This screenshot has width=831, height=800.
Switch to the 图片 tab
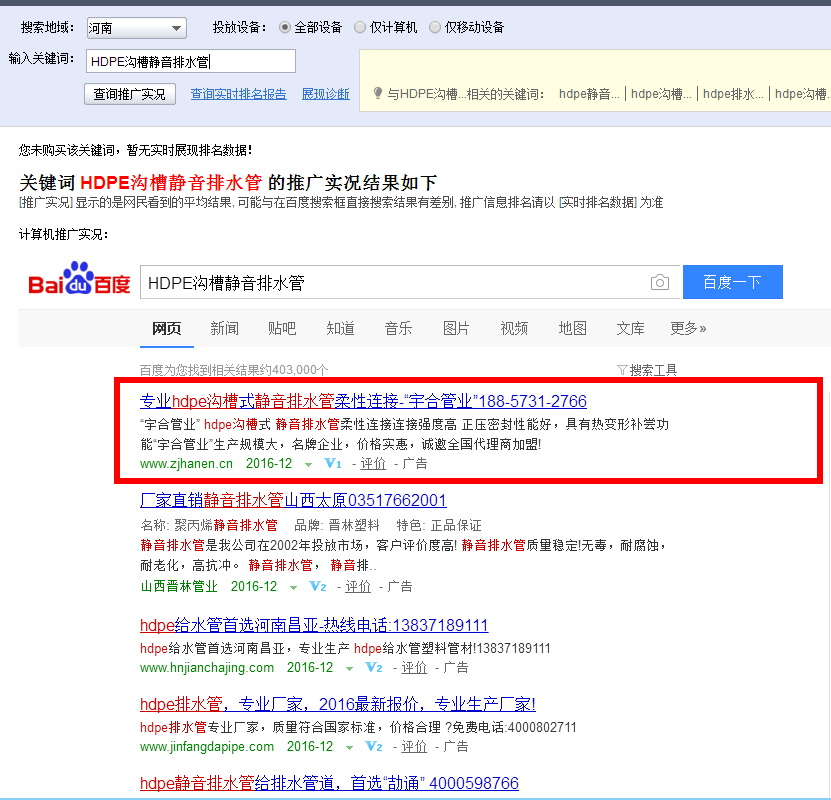[x=456, y=328]
